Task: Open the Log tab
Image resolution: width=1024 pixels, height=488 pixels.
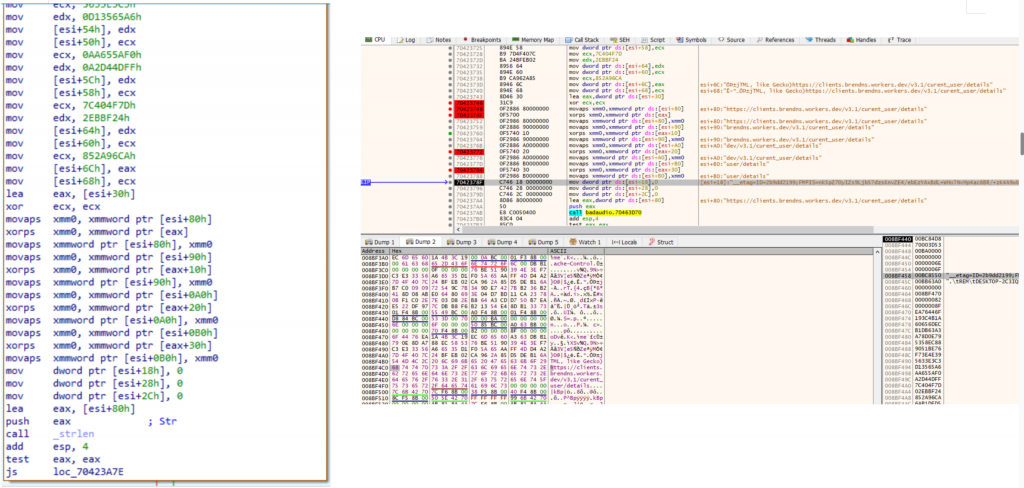Action: (x=408, y=39)
